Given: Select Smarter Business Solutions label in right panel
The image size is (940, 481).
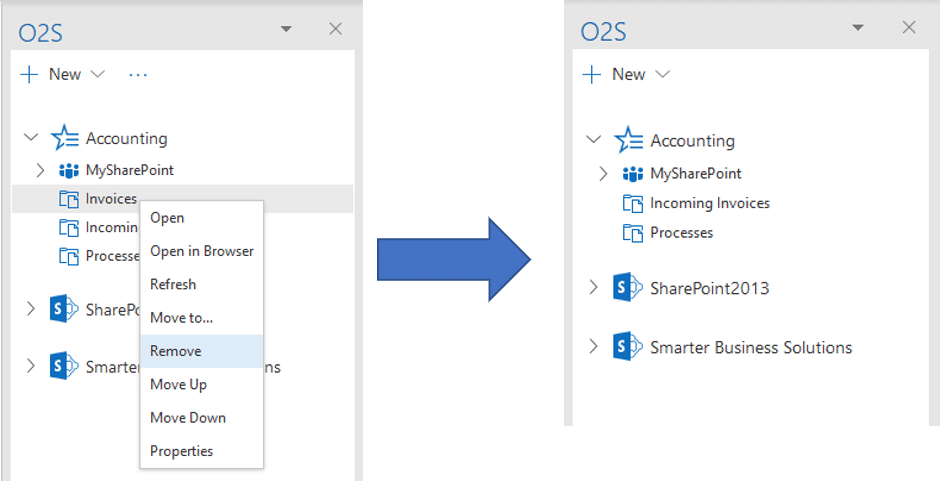Looking at the screenshot, I should point(751,347).
